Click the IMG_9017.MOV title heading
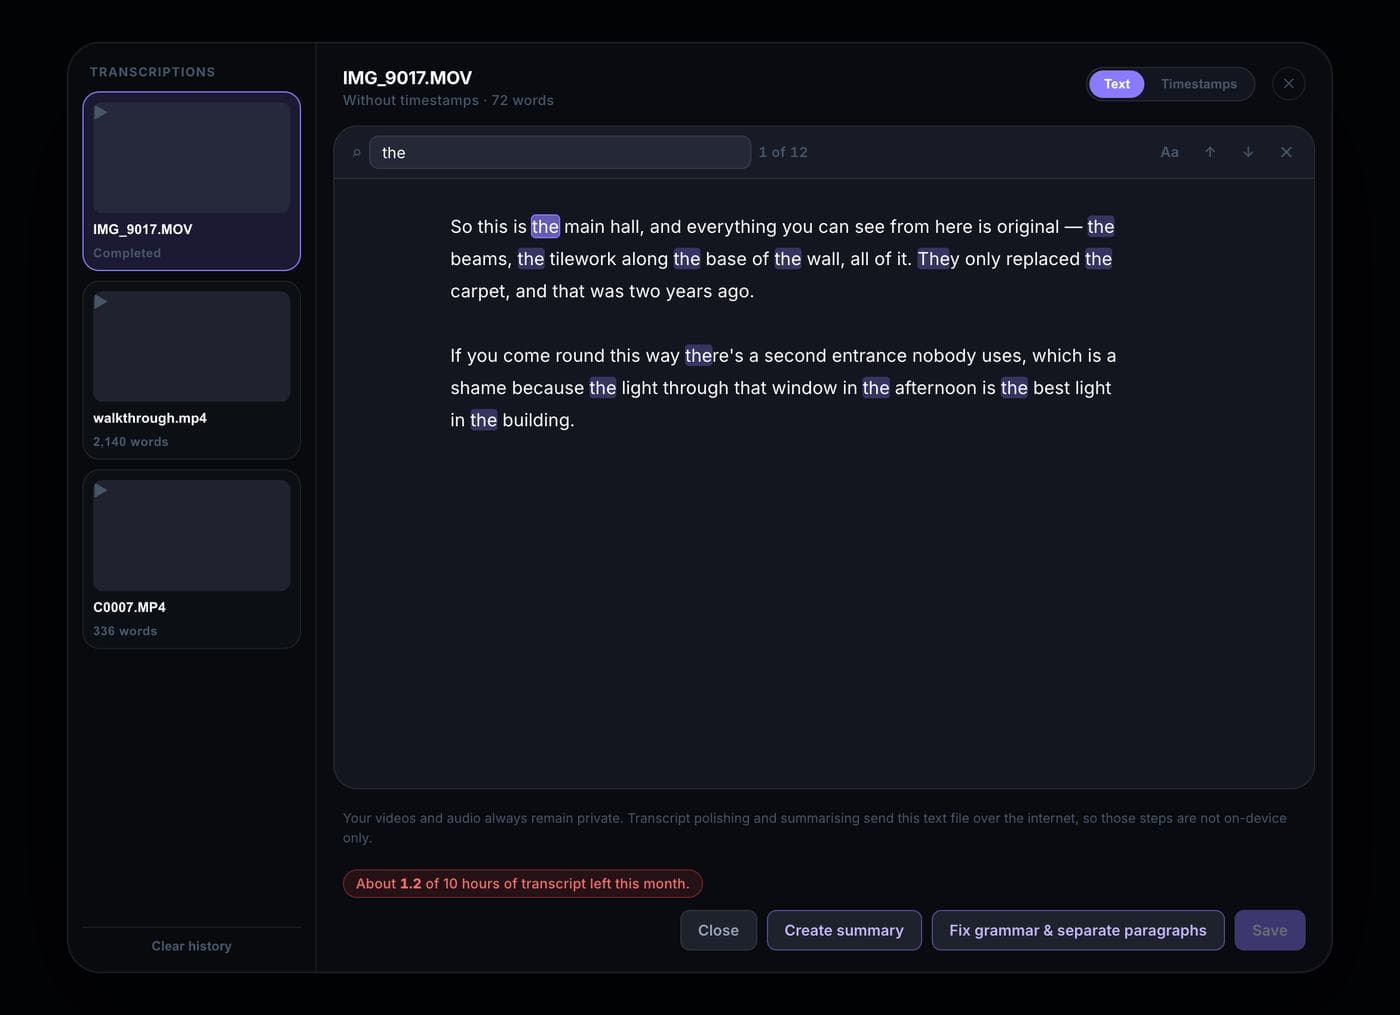Viewport: 1400px width, 1015px height. tap(407, 78)
